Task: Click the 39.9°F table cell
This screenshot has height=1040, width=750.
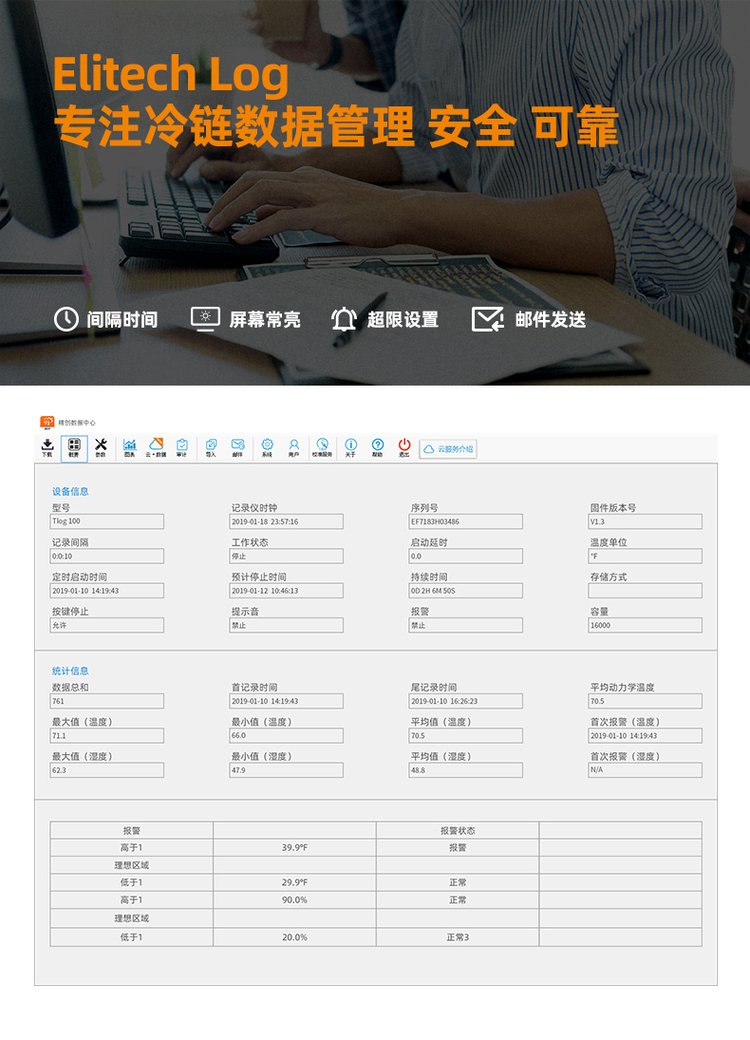Action: 294,848
